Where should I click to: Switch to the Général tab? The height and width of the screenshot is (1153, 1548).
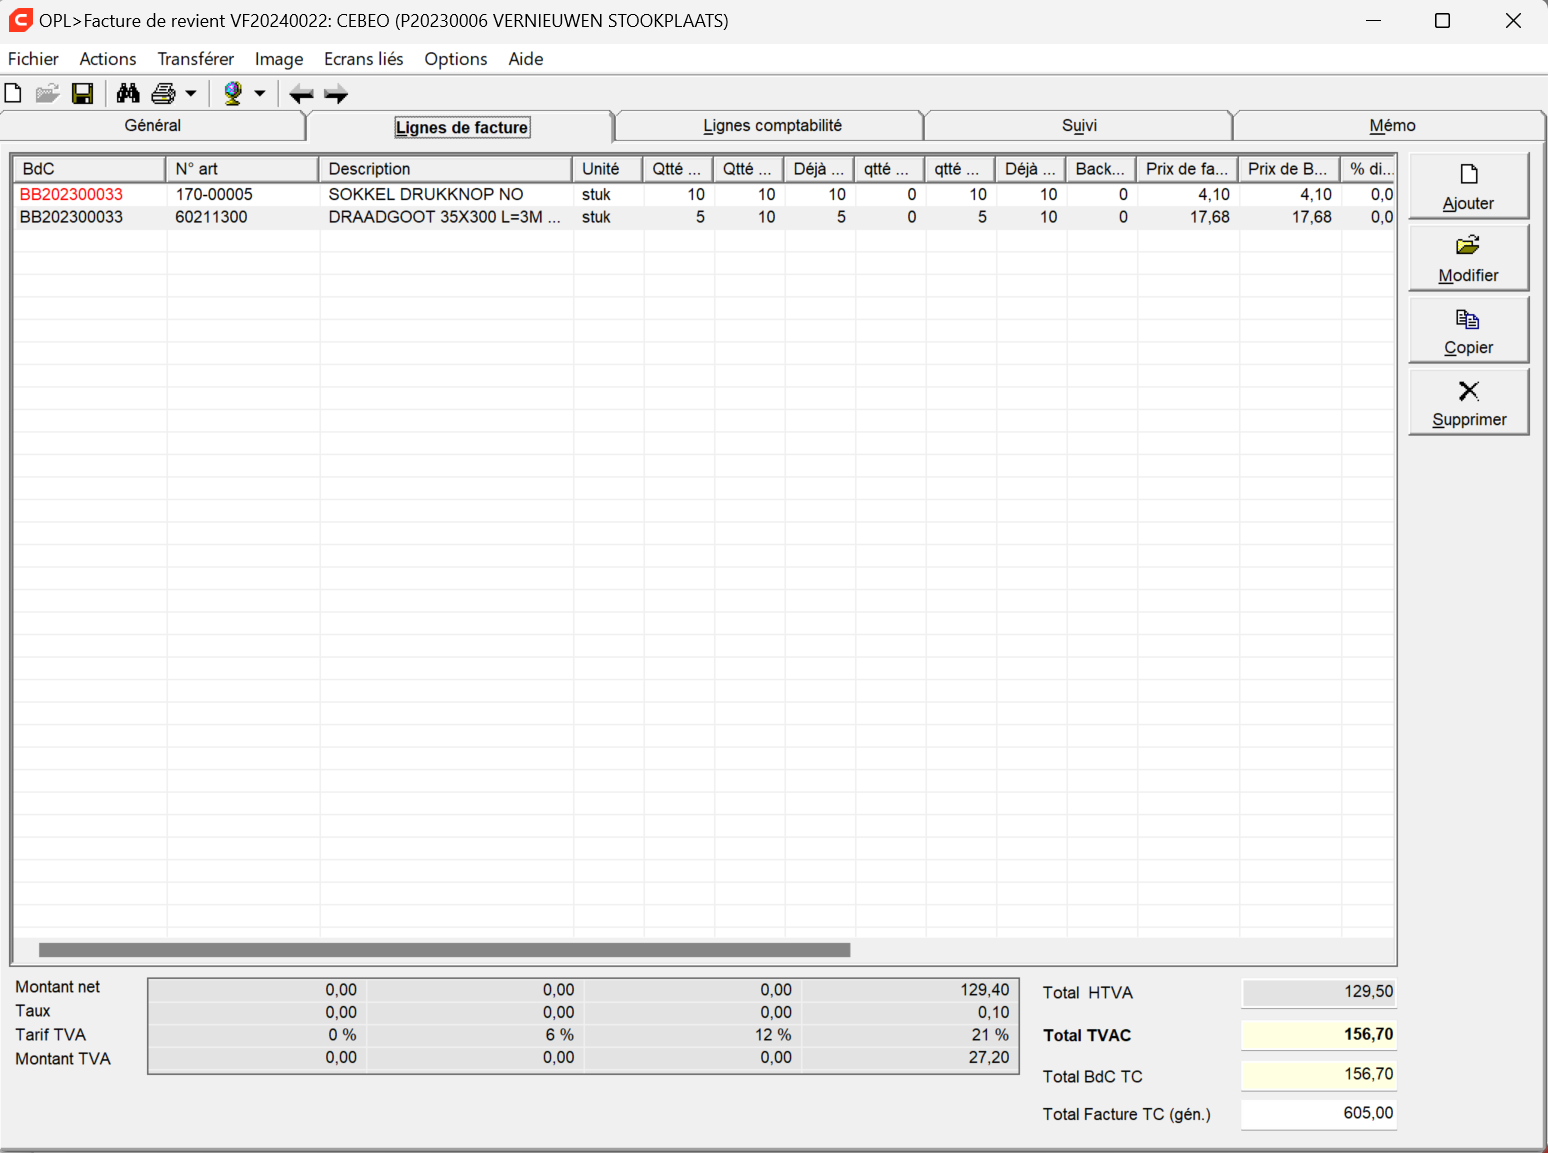click(153, 125)
